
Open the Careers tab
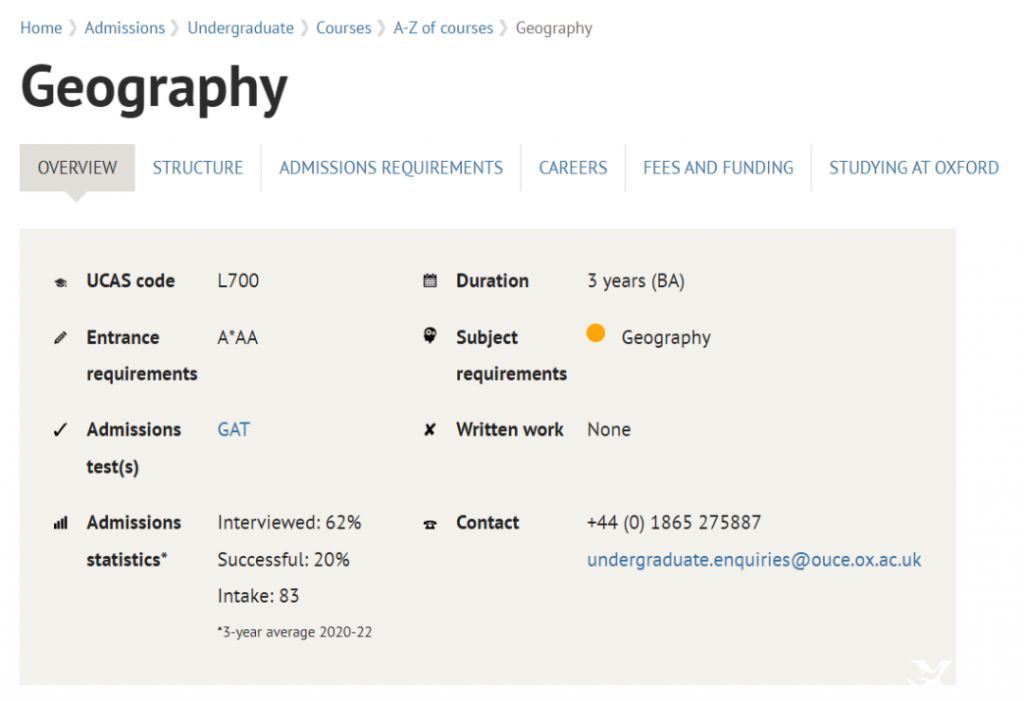573,168
